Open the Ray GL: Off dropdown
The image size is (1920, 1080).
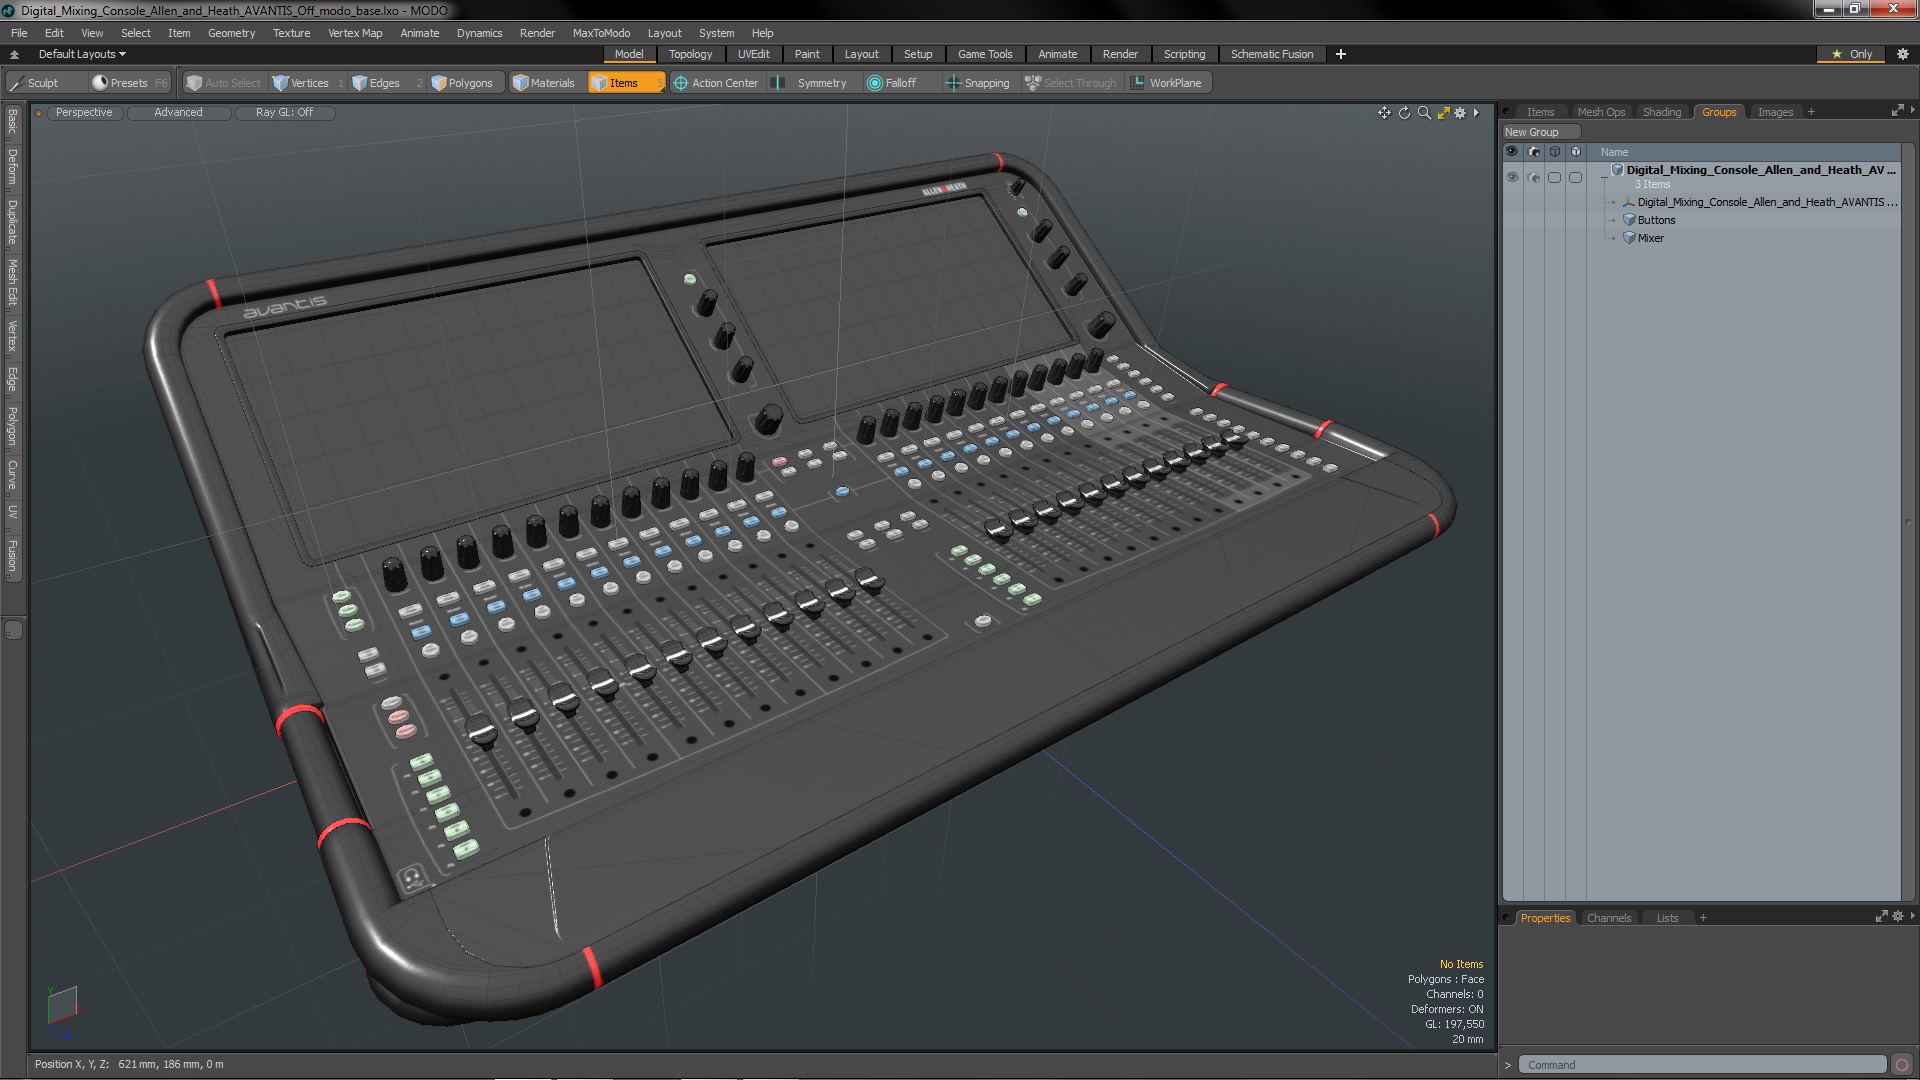284,113
